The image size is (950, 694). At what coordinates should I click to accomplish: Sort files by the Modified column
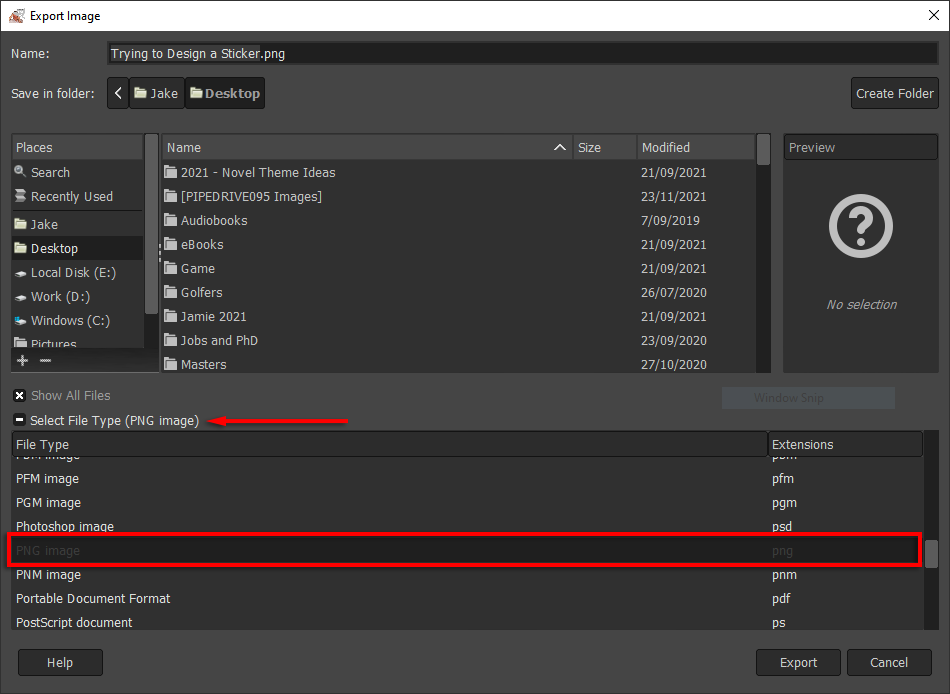(695, 148)
